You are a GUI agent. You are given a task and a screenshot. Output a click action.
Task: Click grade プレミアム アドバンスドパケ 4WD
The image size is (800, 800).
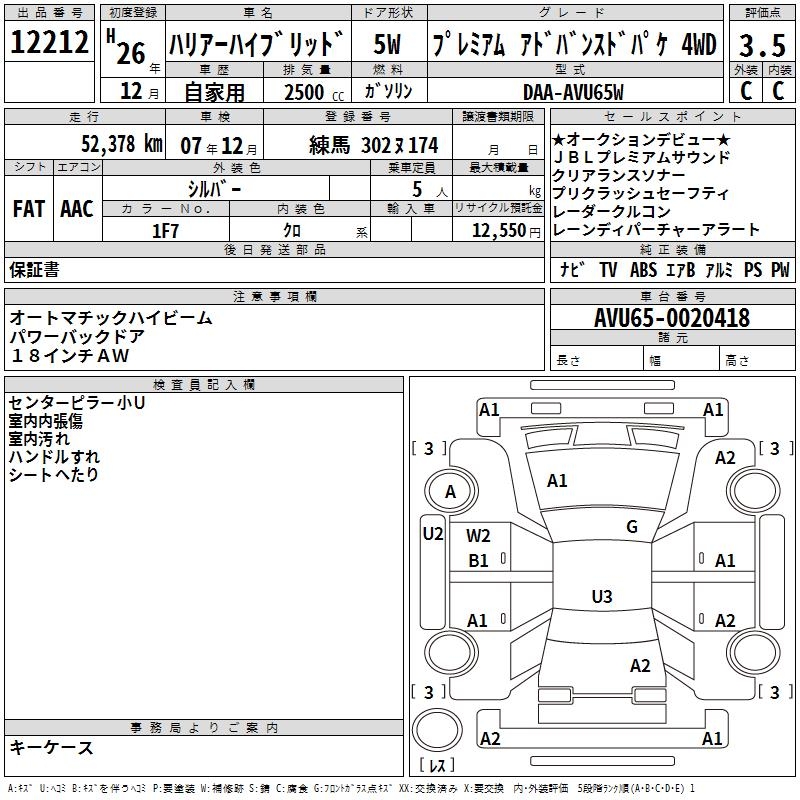pyautogui.click(x=574, y=44)
